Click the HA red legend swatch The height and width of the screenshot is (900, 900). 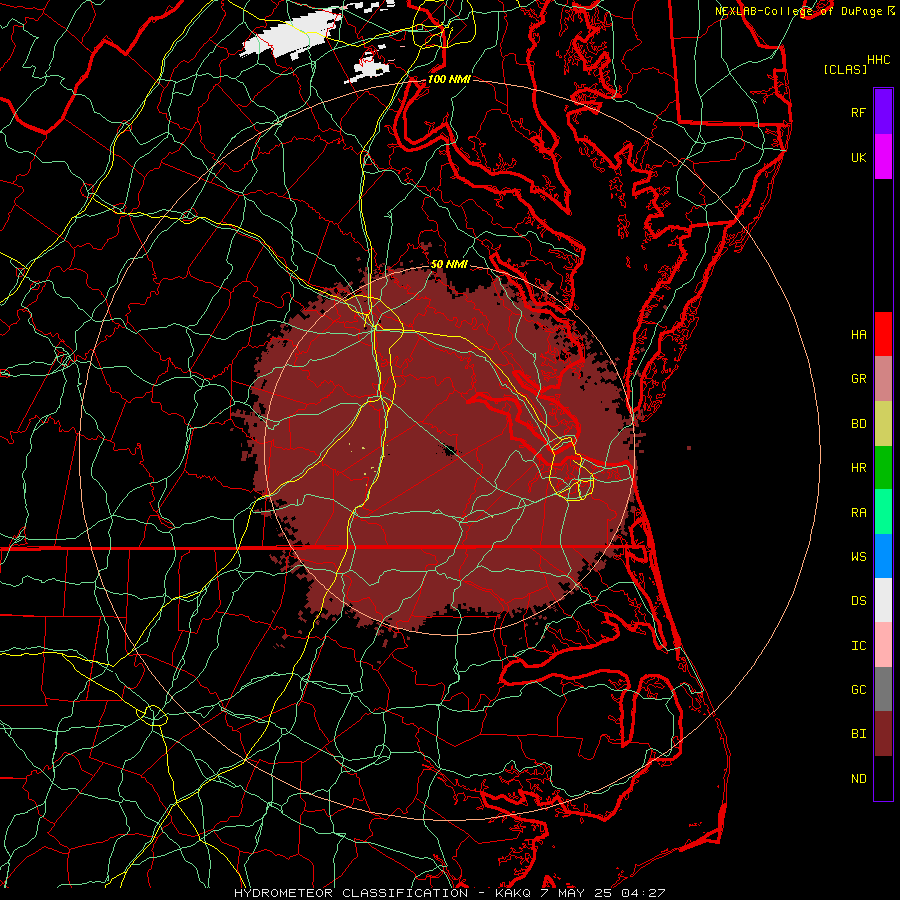pyautogui.click(x=883, y=334)
